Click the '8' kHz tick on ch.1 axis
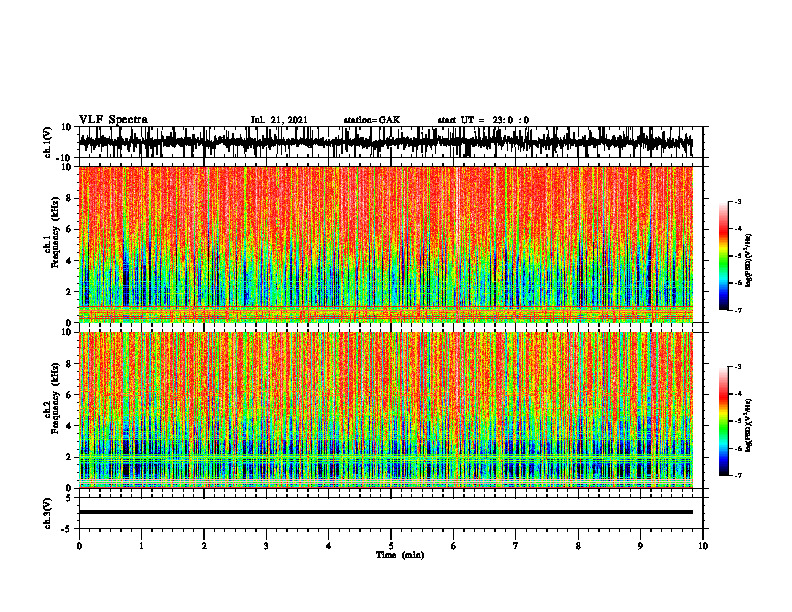Screen dimensions: 792x612 (x=70, y=198)
